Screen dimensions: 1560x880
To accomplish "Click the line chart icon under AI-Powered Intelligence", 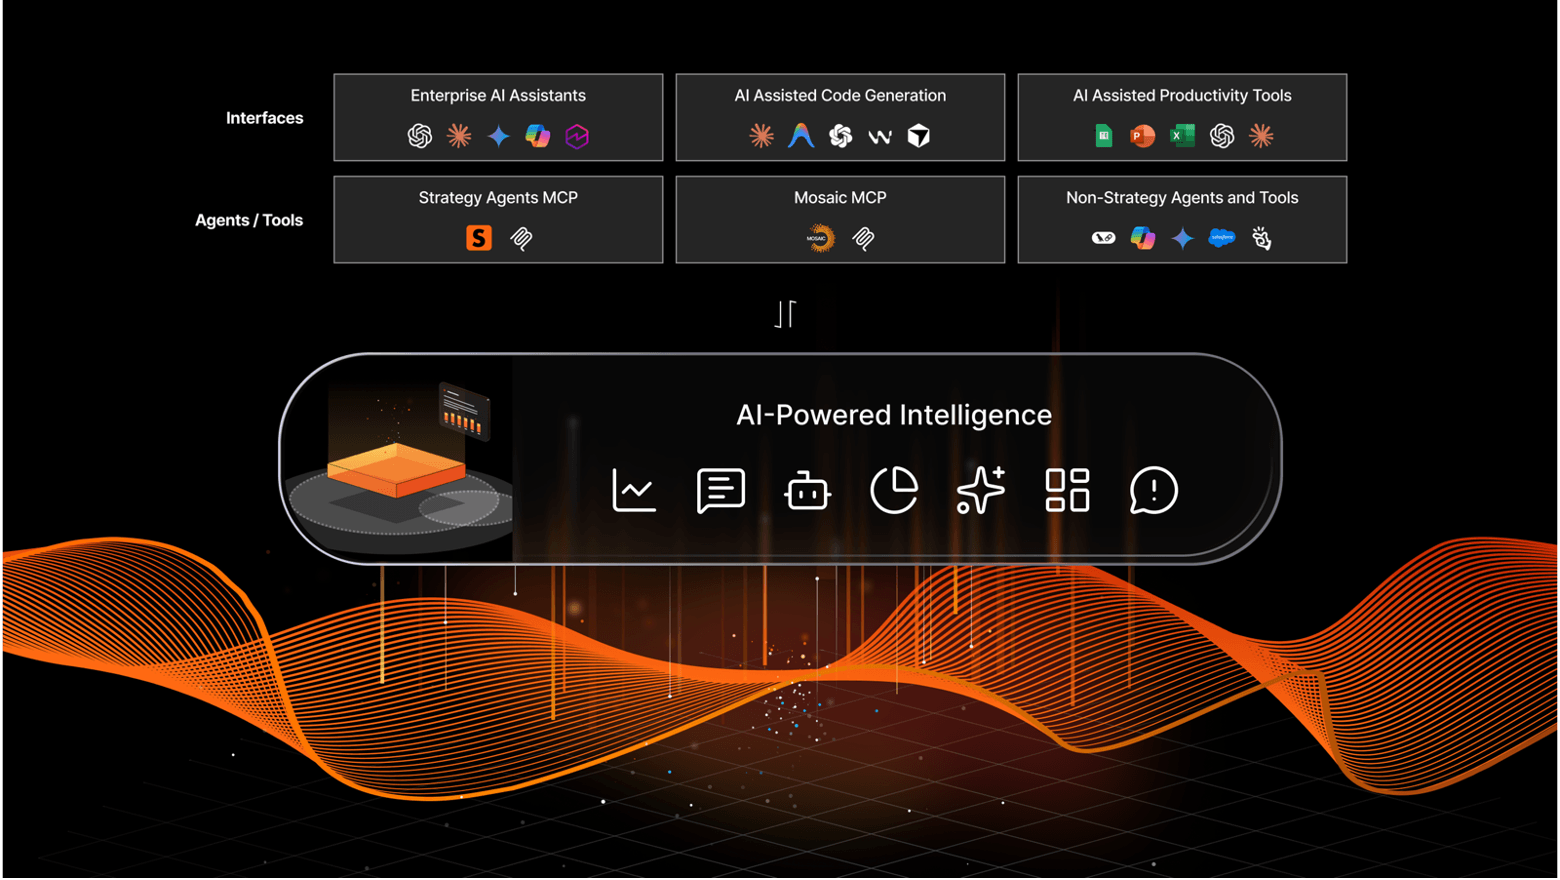I will [x=634, y=491].
